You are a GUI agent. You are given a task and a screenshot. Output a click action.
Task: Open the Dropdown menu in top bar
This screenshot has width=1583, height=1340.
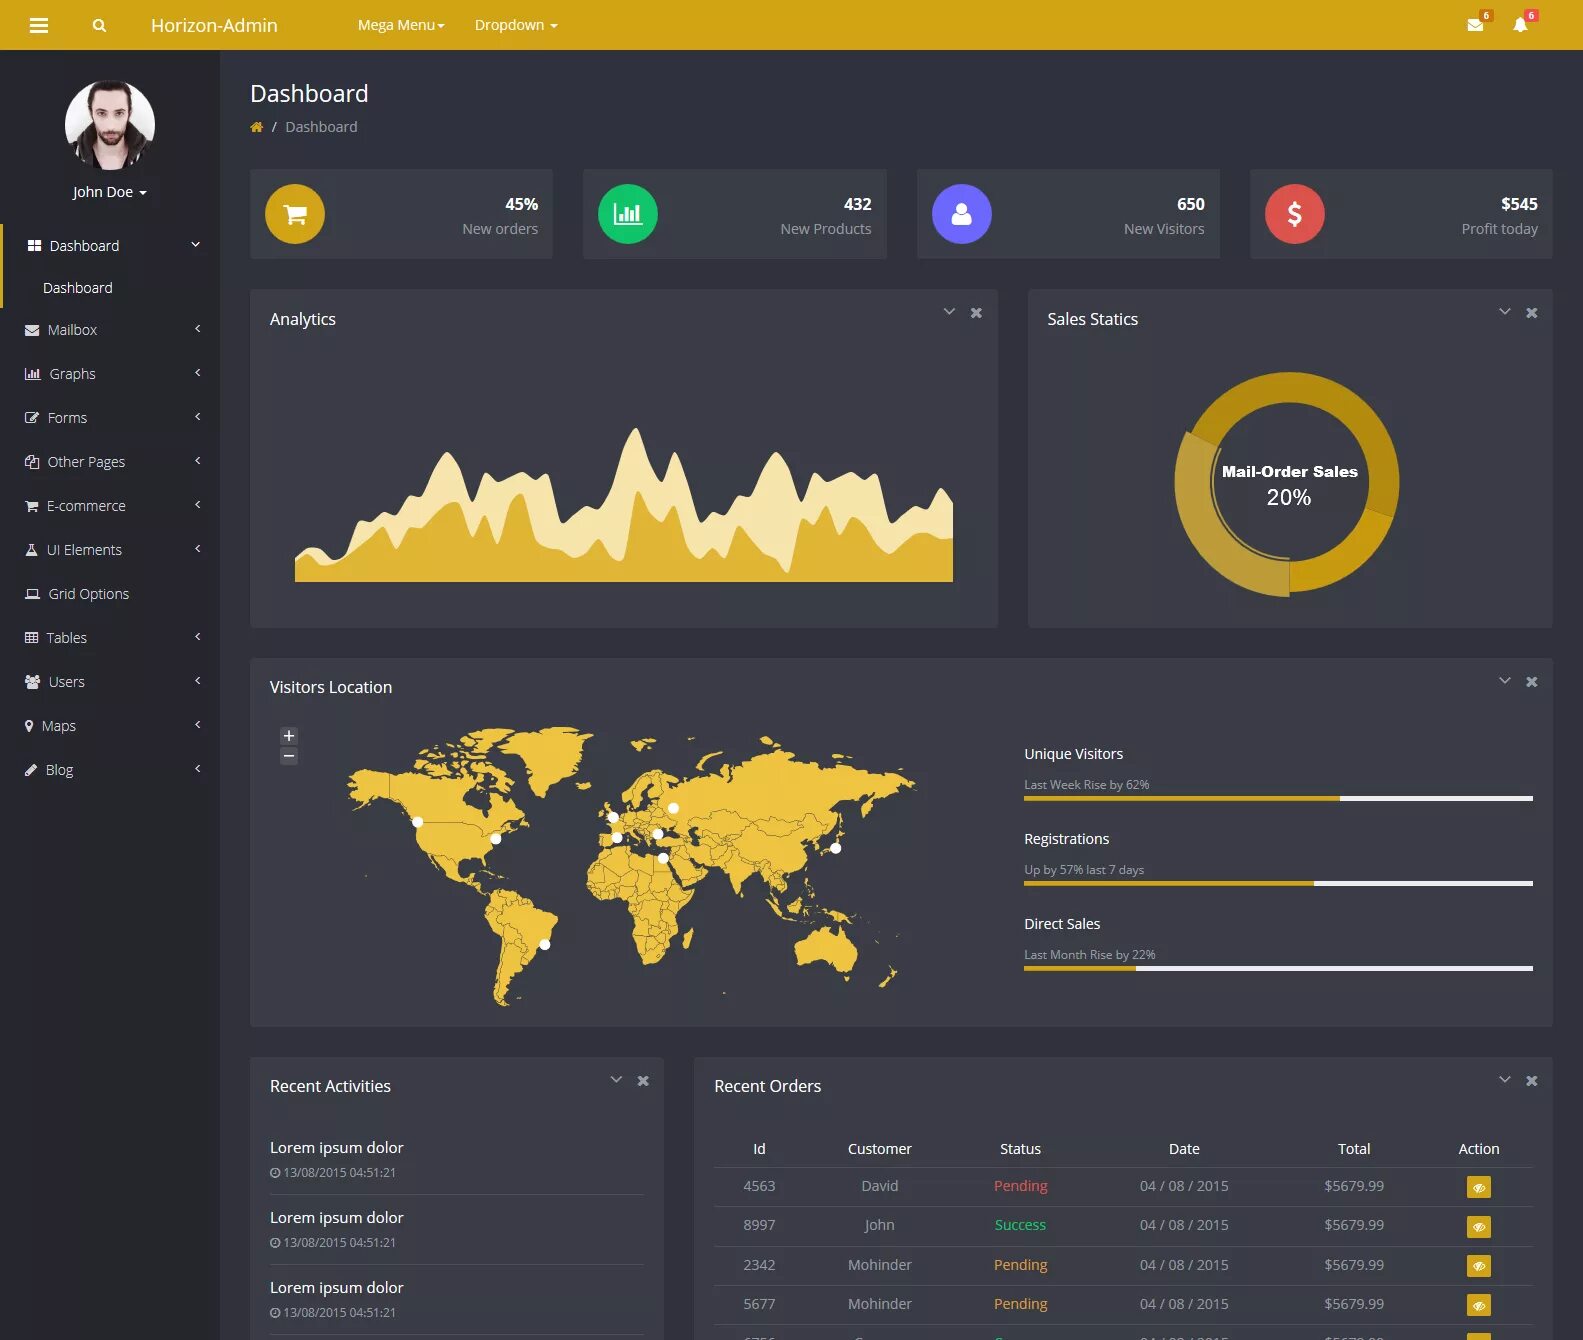[516, 25]
